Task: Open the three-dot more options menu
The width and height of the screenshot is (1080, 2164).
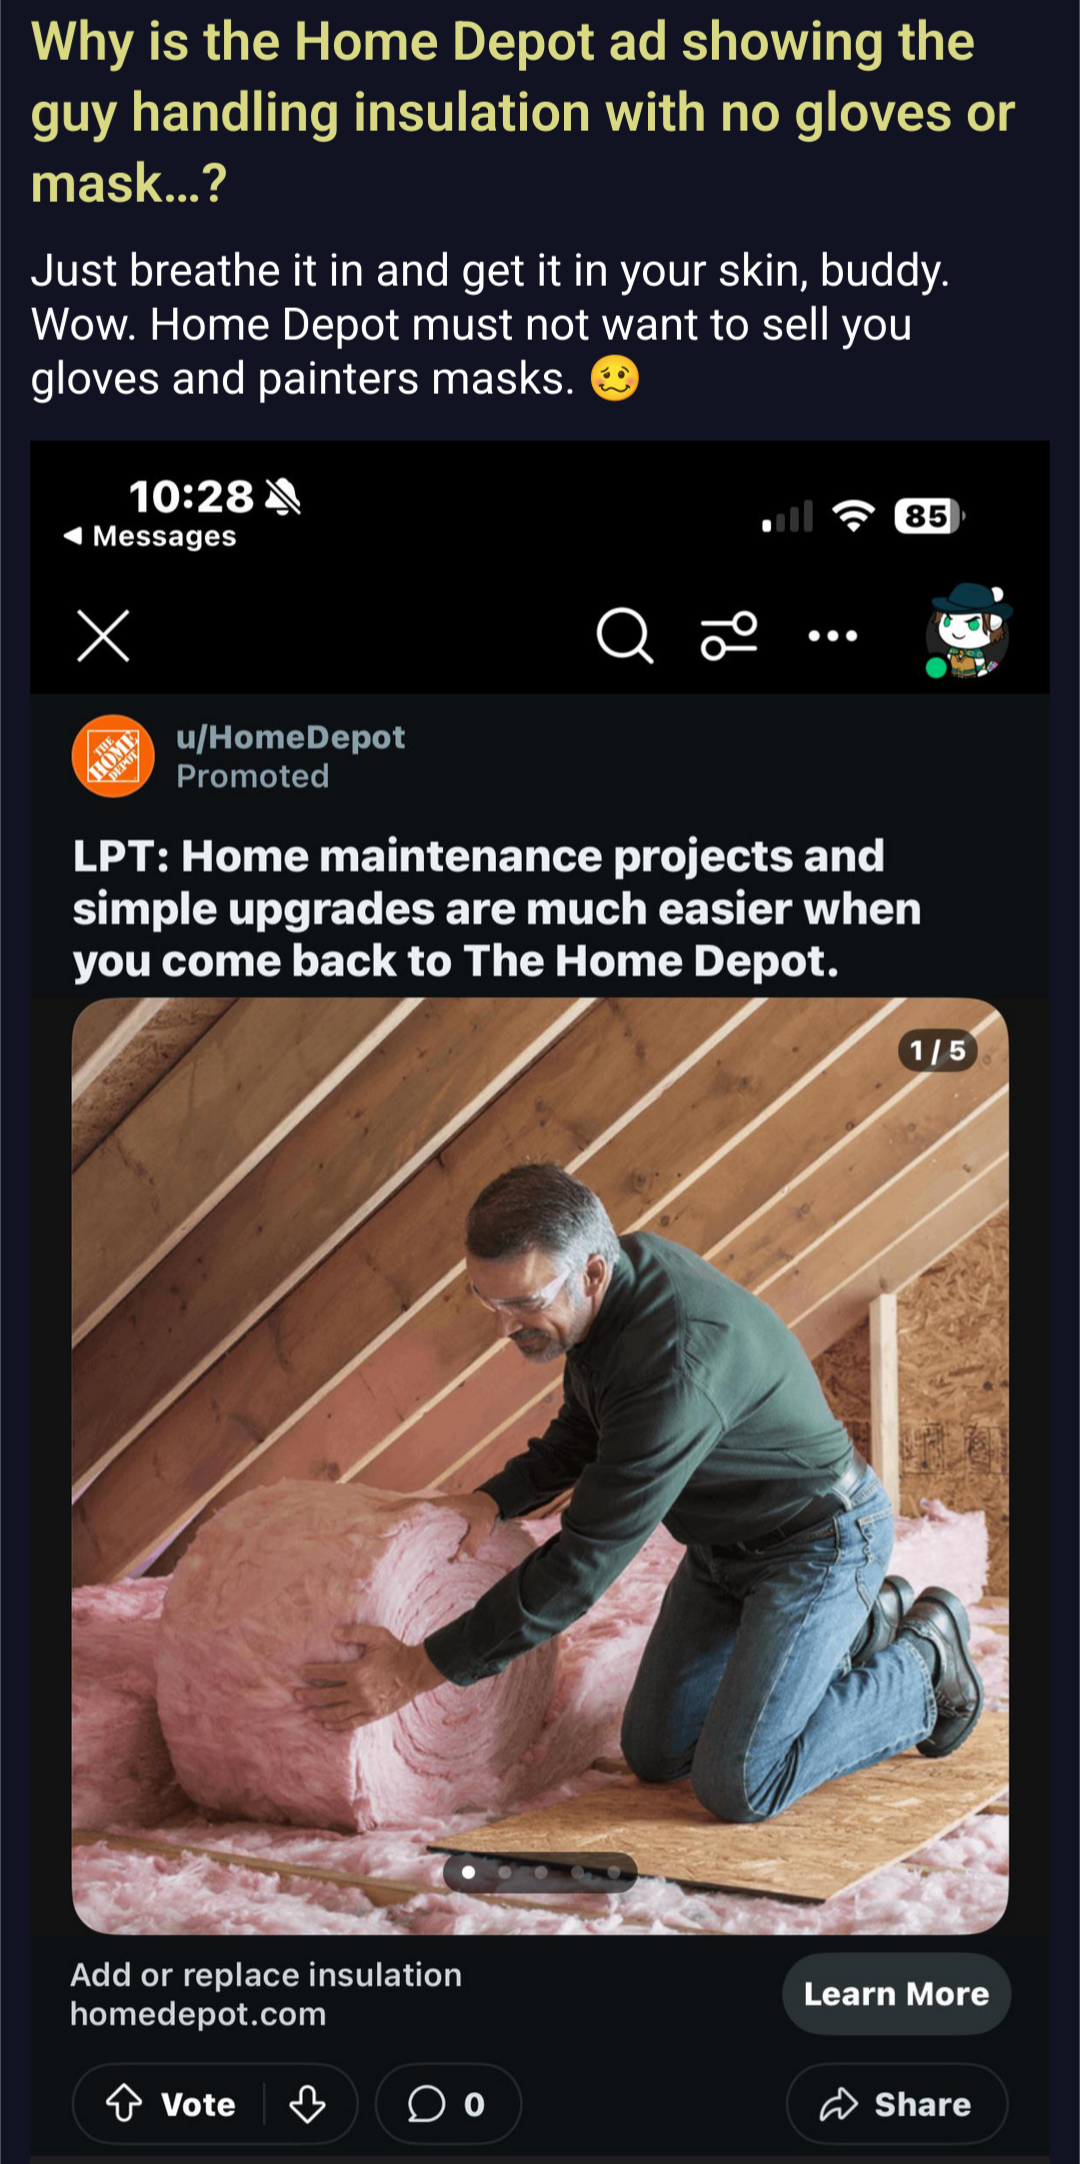Action: [833, 636]
